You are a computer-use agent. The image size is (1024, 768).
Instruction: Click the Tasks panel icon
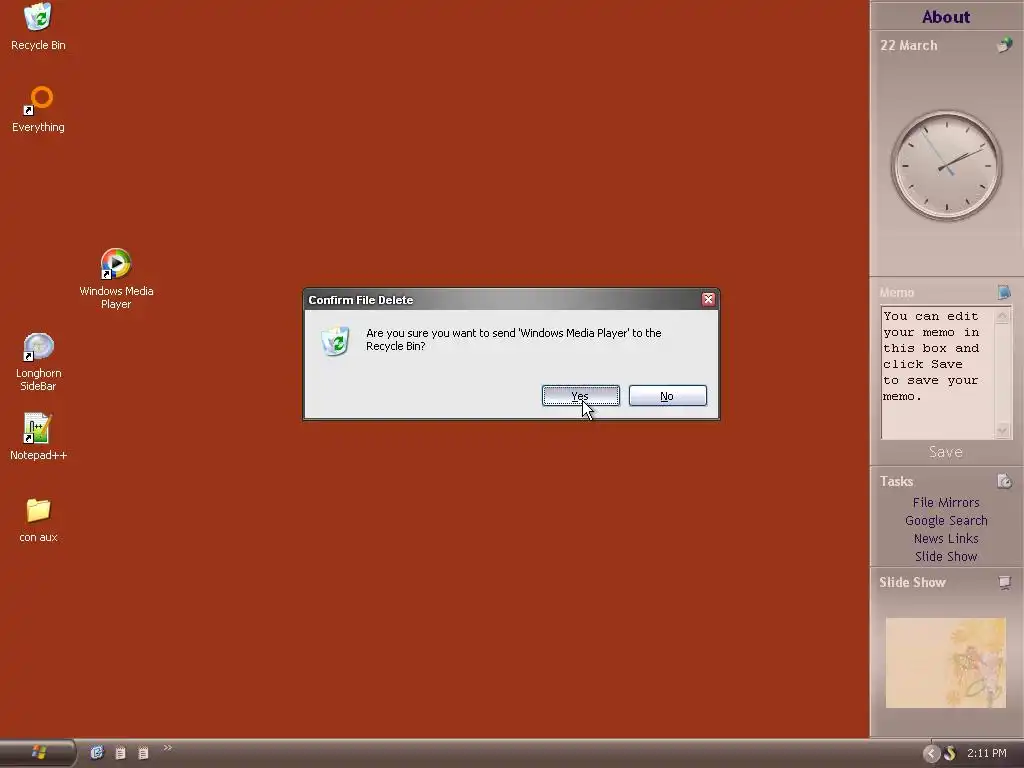pyautogui.click(x=1004, y=481)
